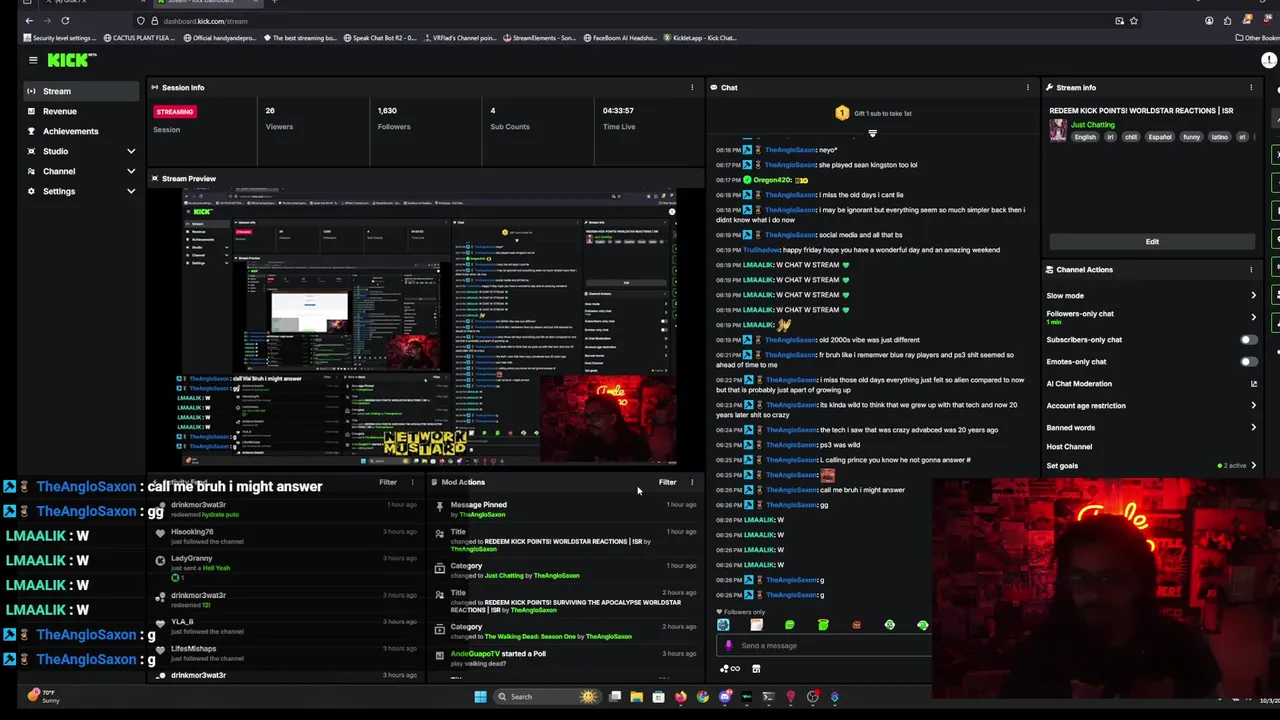Open Chat panel options menu

[x=1027, y=87]
